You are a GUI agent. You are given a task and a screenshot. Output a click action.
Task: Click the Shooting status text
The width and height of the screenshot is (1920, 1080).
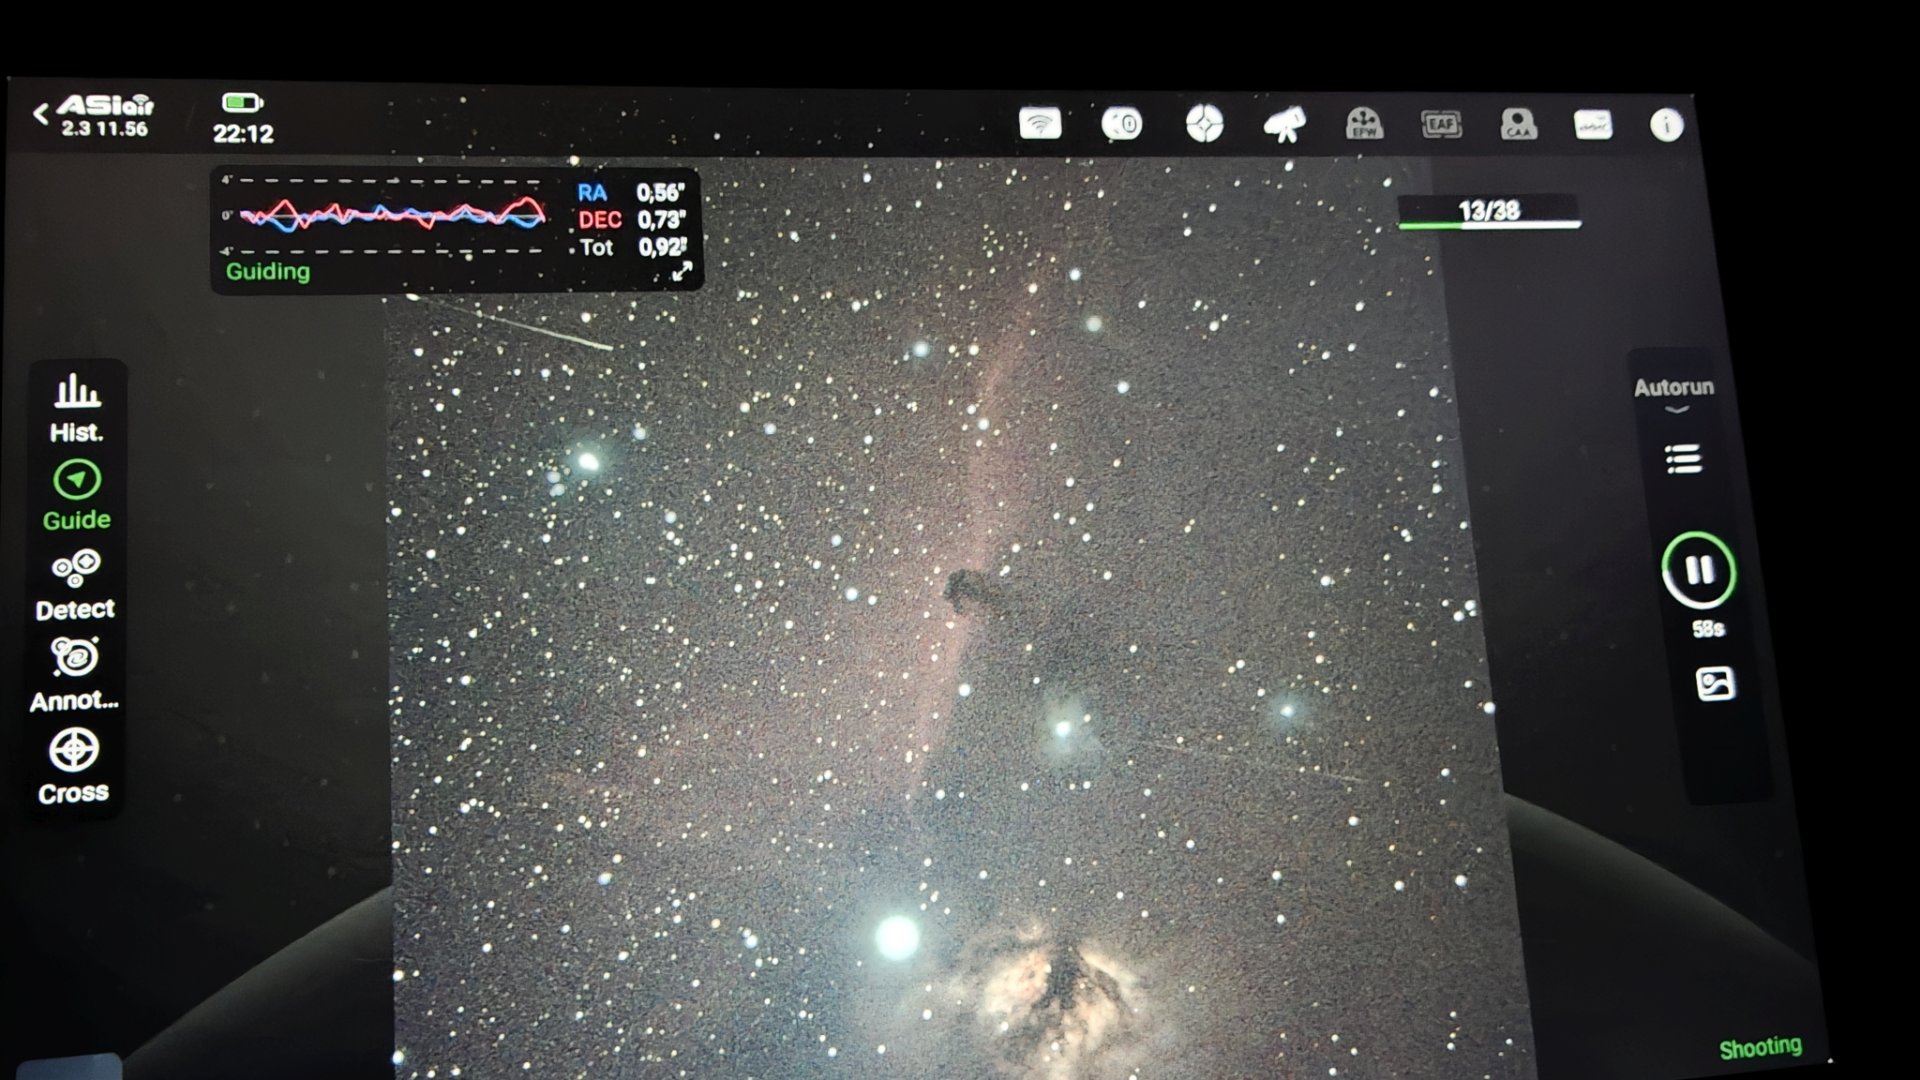click(1760, 1047)
